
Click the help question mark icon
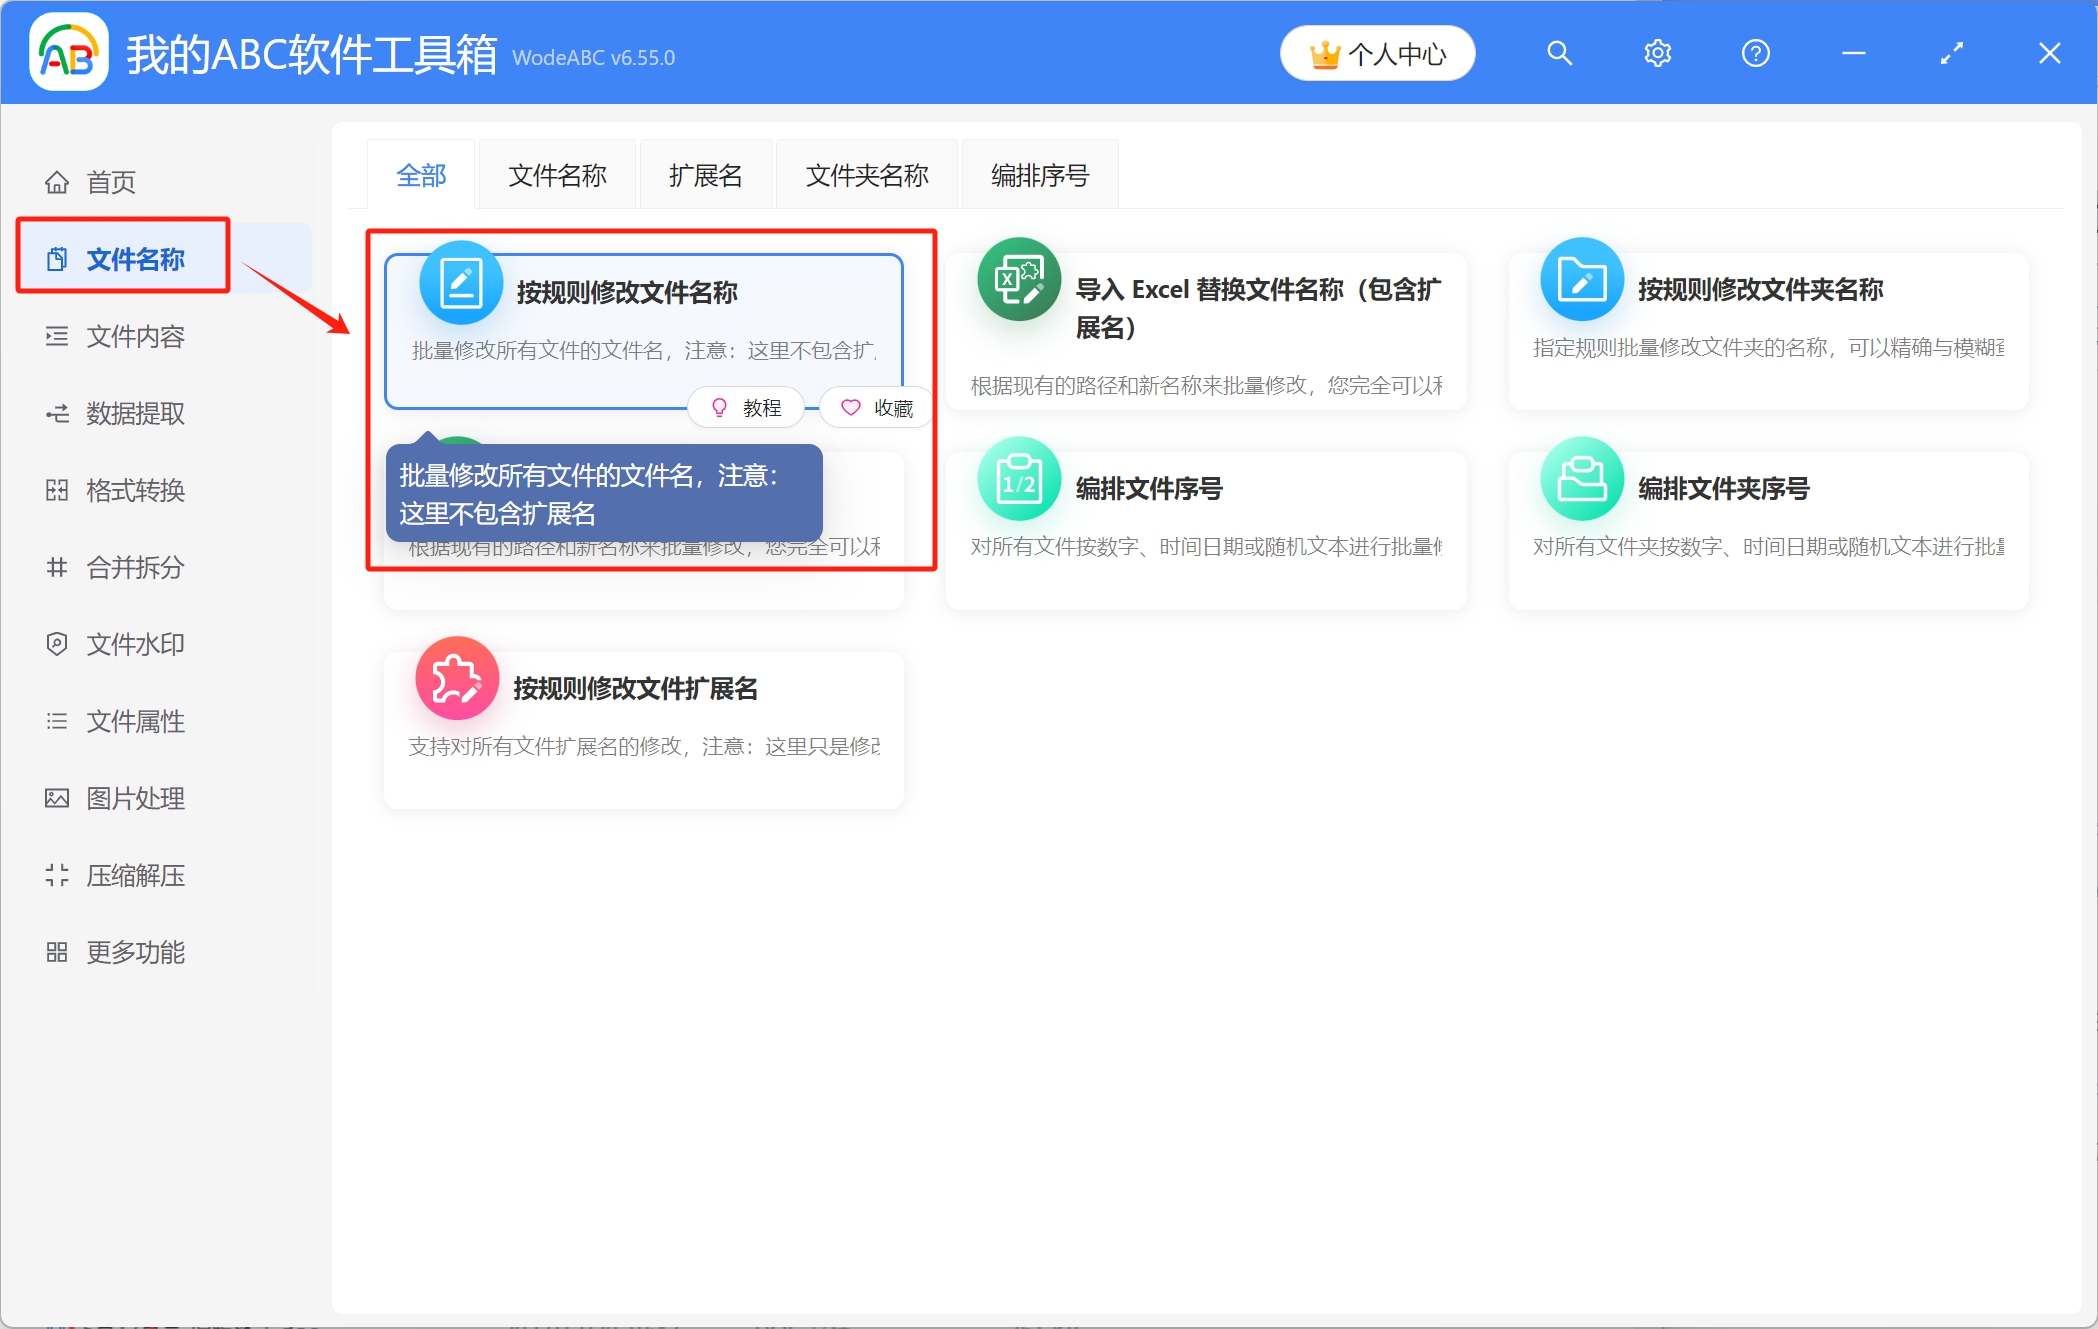(1754, 53)
